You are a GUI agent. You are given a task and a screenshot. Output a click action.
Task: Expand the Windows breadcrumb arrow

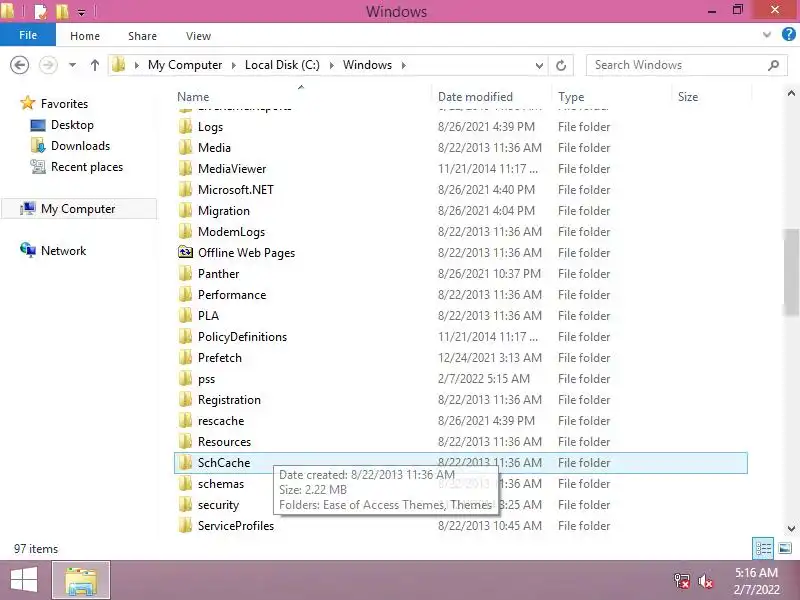point(404,65)
